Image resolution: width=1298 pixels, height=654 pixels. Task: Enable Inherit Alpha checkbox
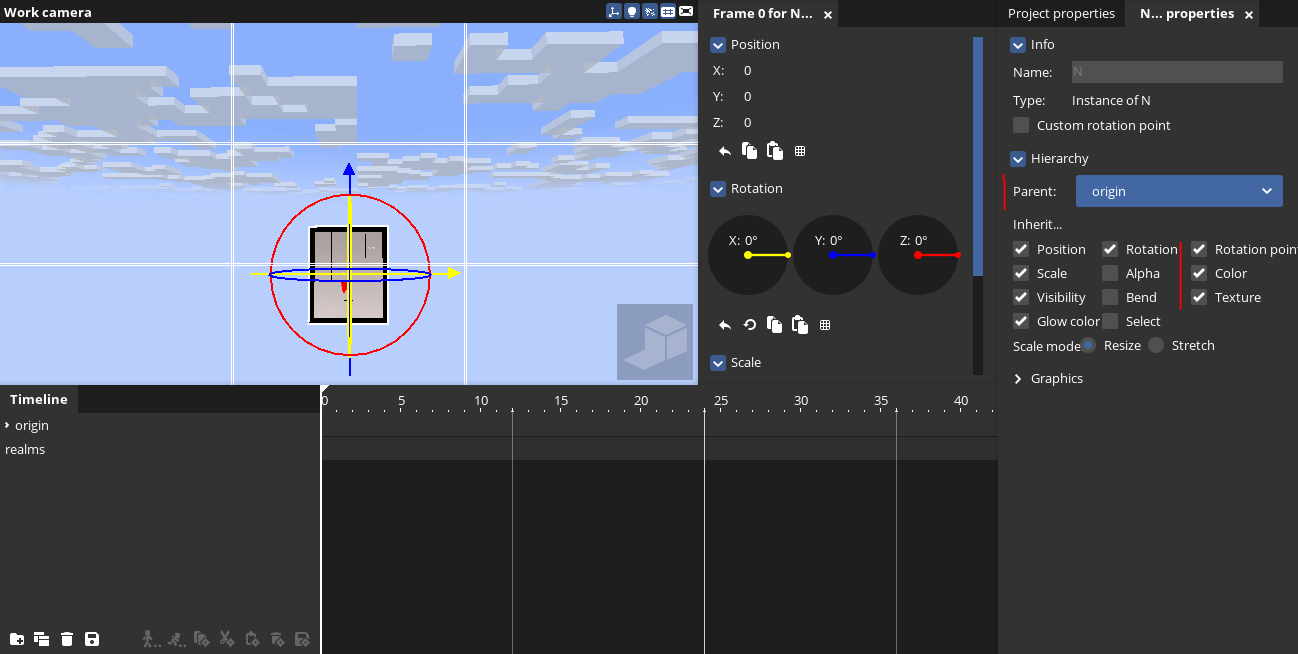1110,273
